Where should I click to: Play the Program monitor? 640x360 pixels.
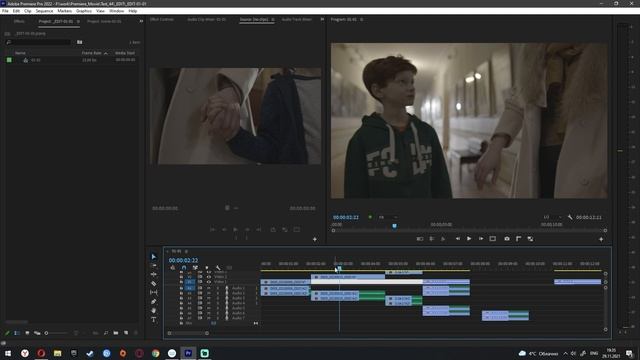(469, 239)
